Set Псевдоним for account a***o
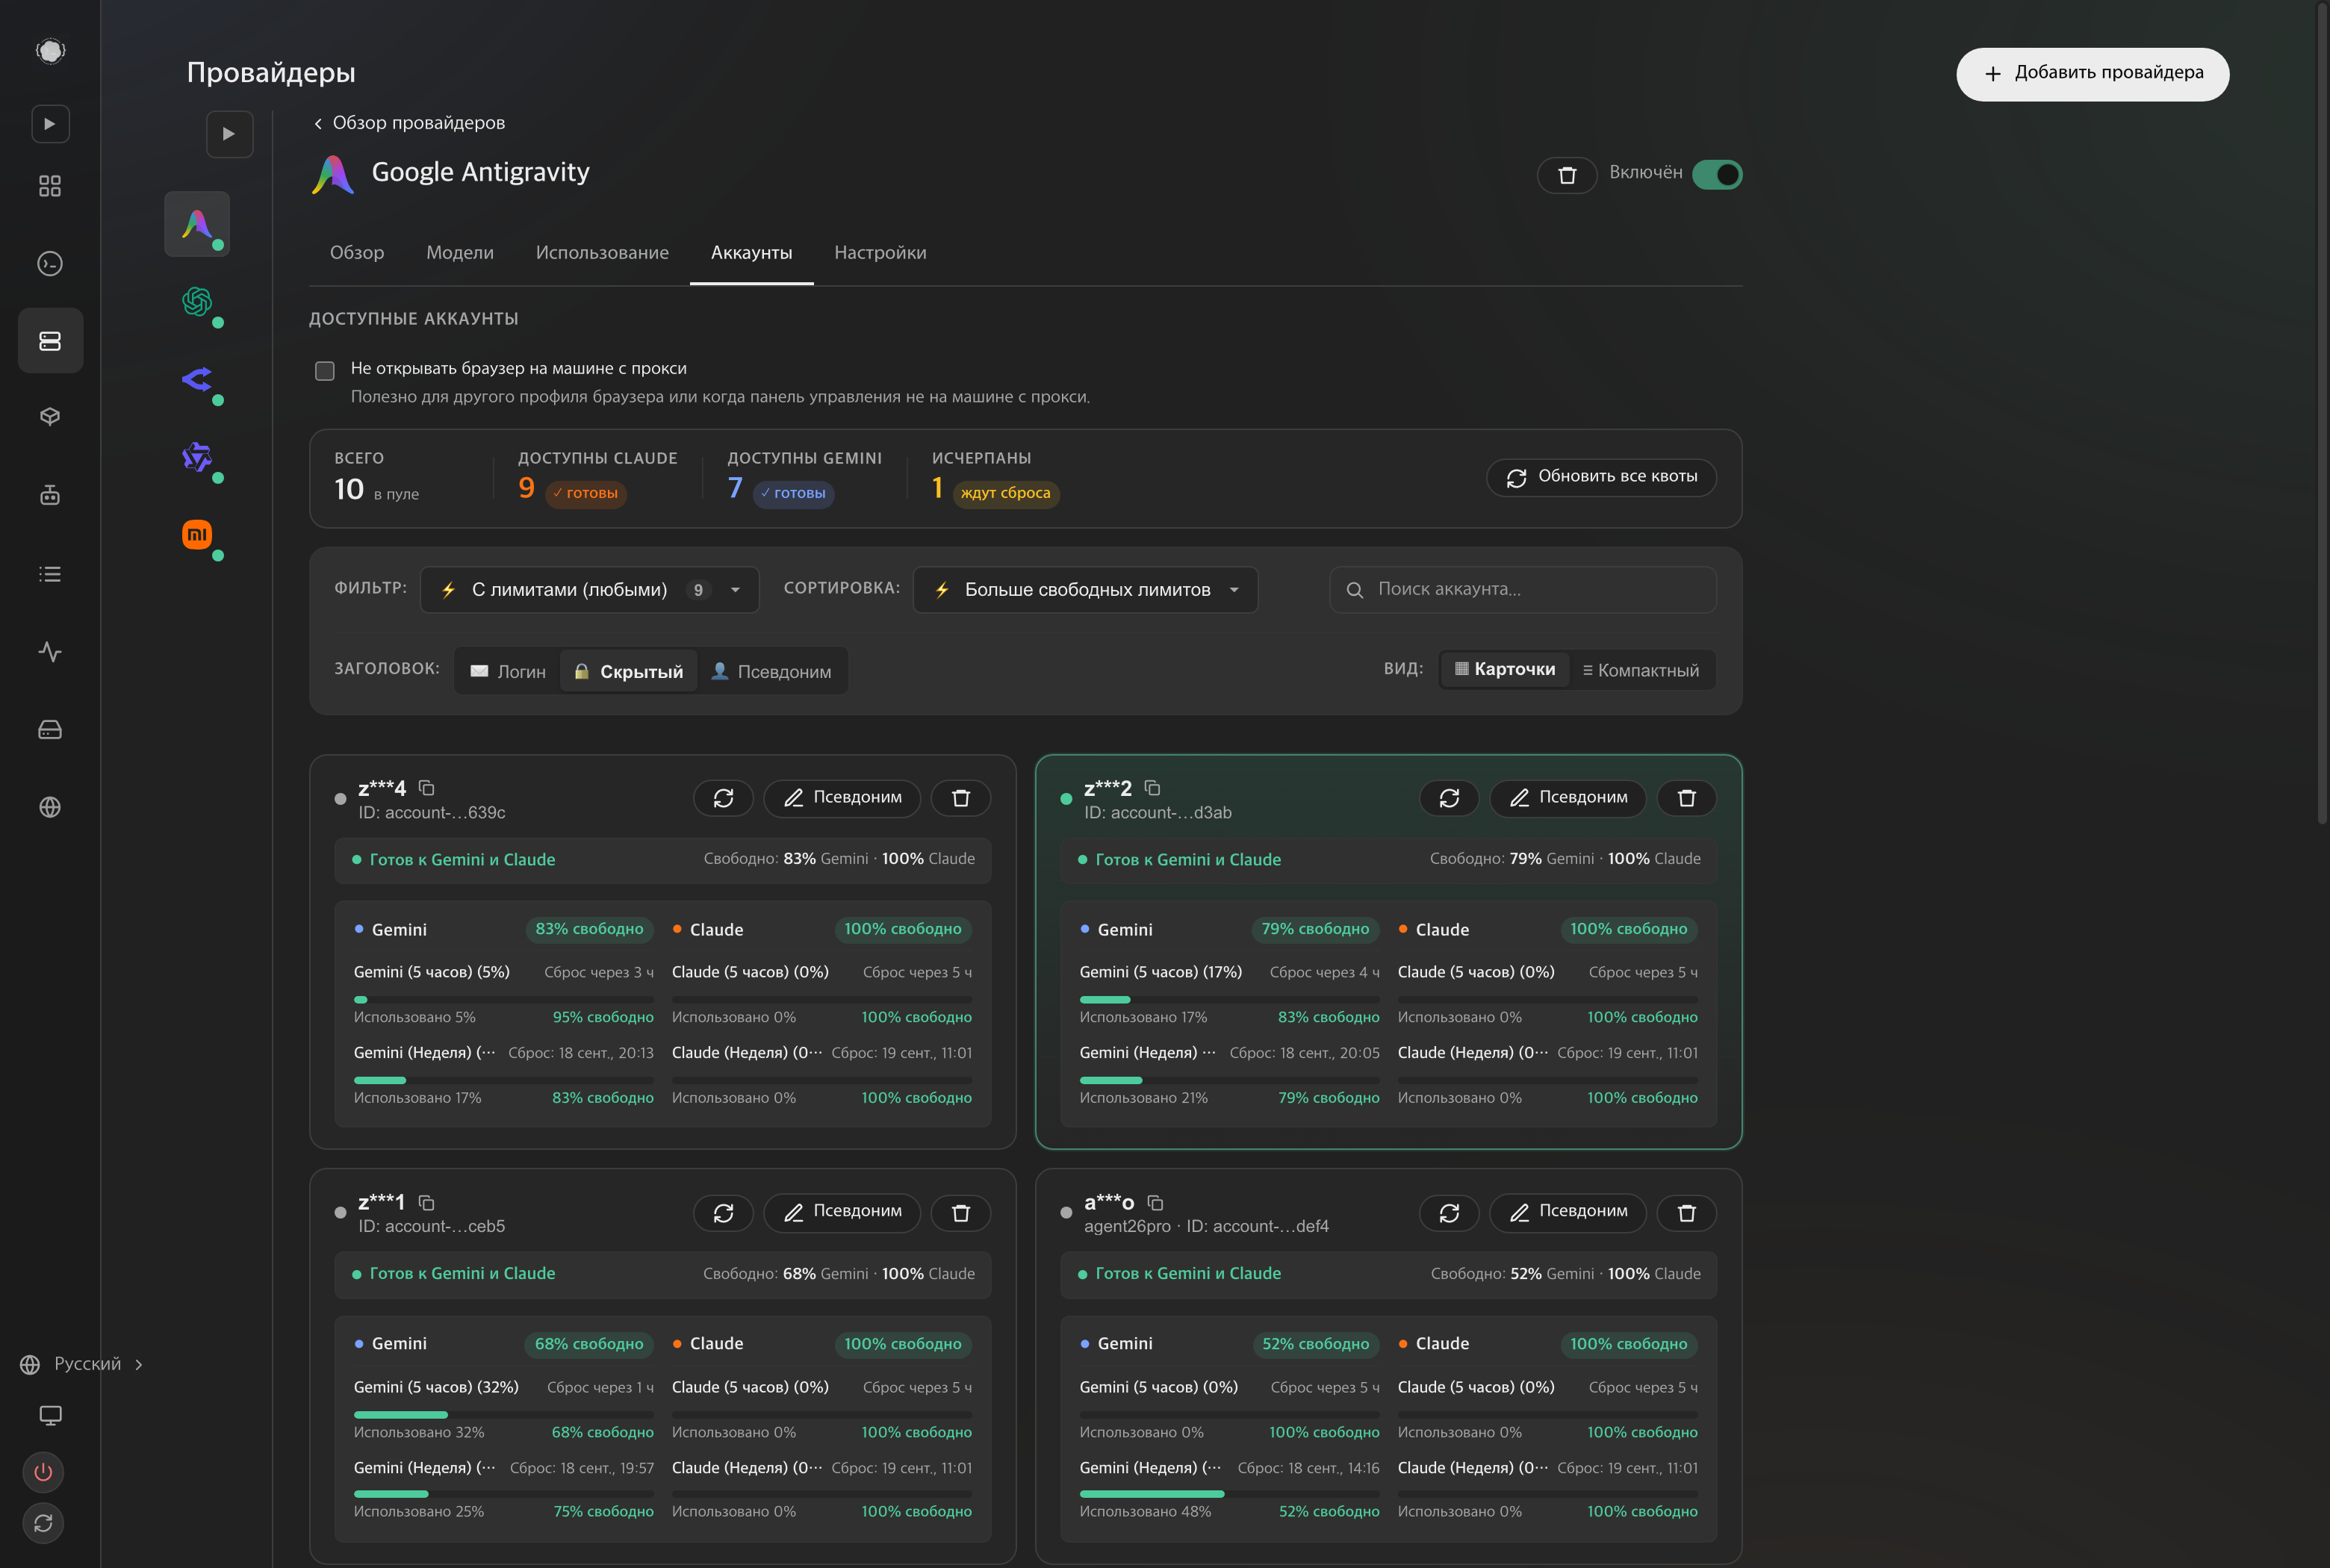The width and height of the screenshot is (2330, 1568). (x=1567, y=1213)
